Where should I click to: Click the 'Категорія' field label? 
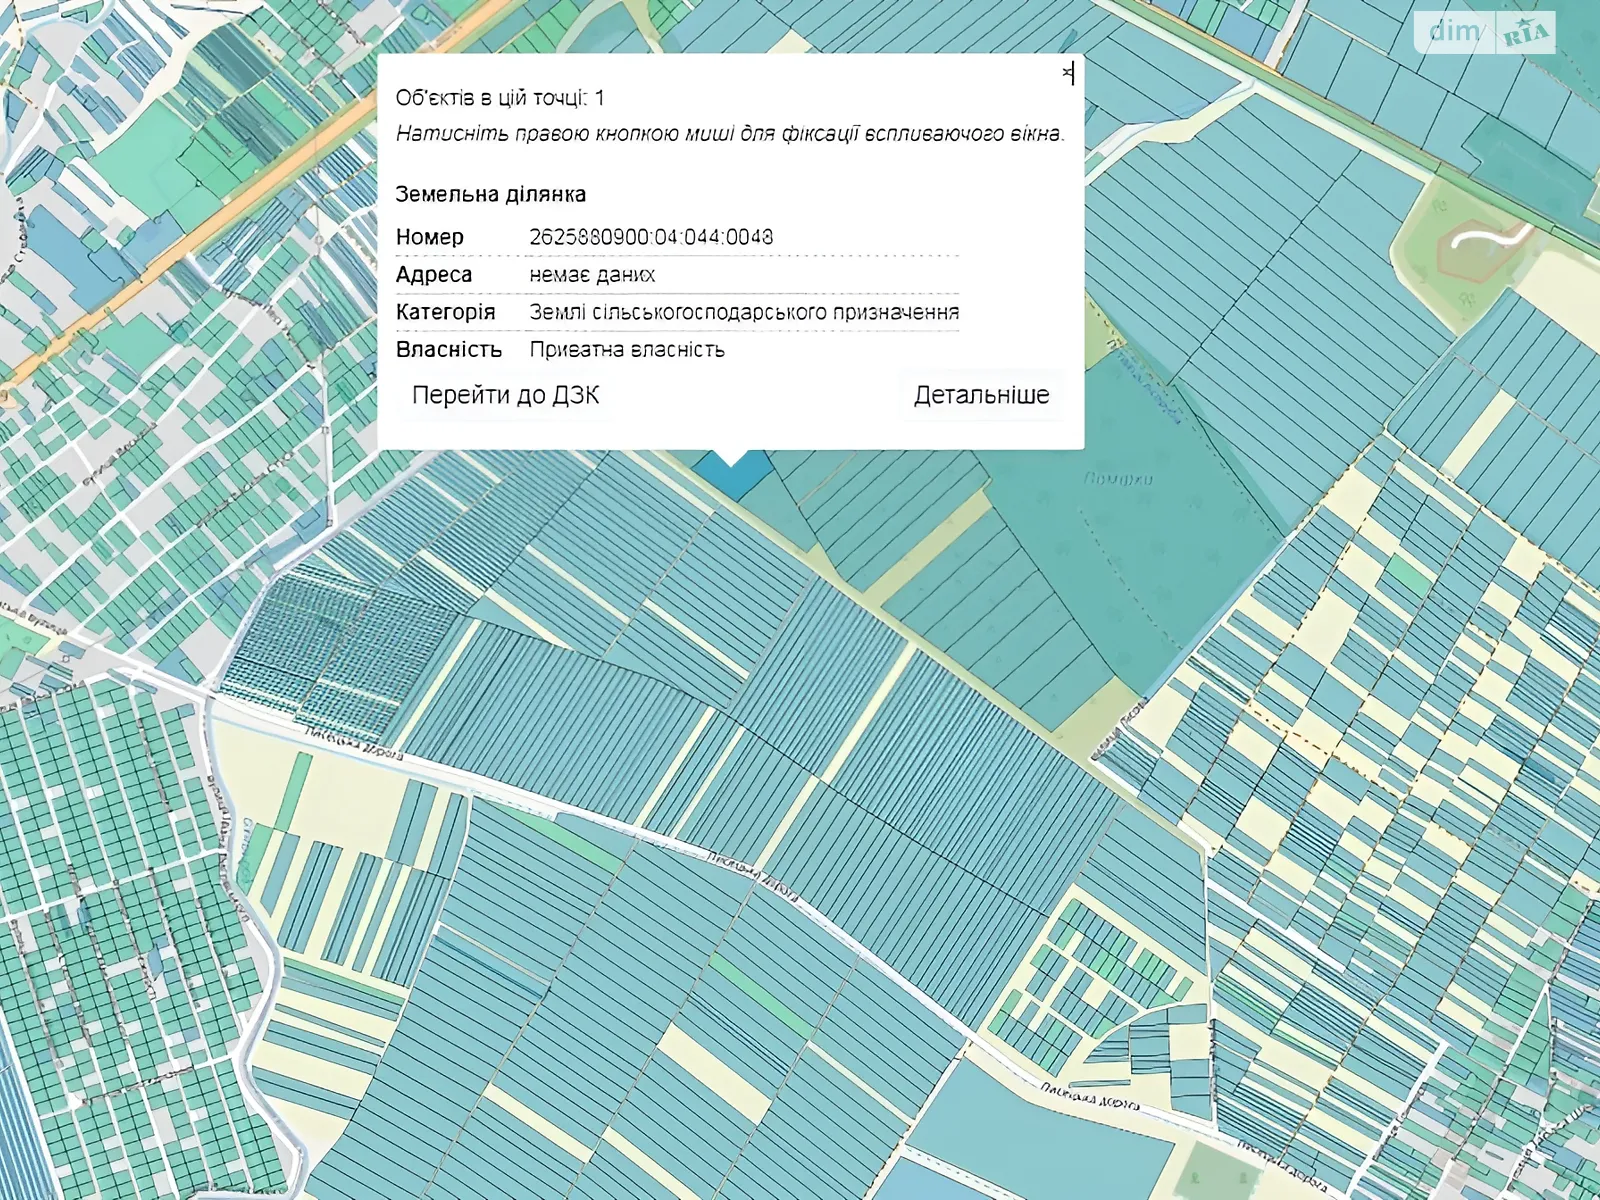coord(445,312)
